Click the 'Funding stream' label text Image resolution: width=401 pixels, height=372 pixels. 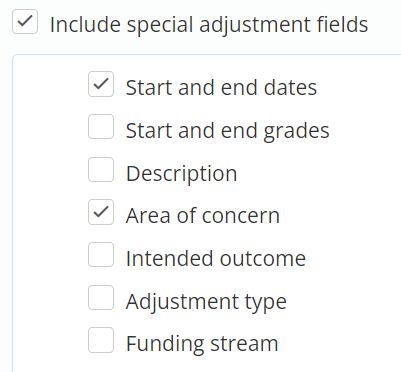point(202,344)
